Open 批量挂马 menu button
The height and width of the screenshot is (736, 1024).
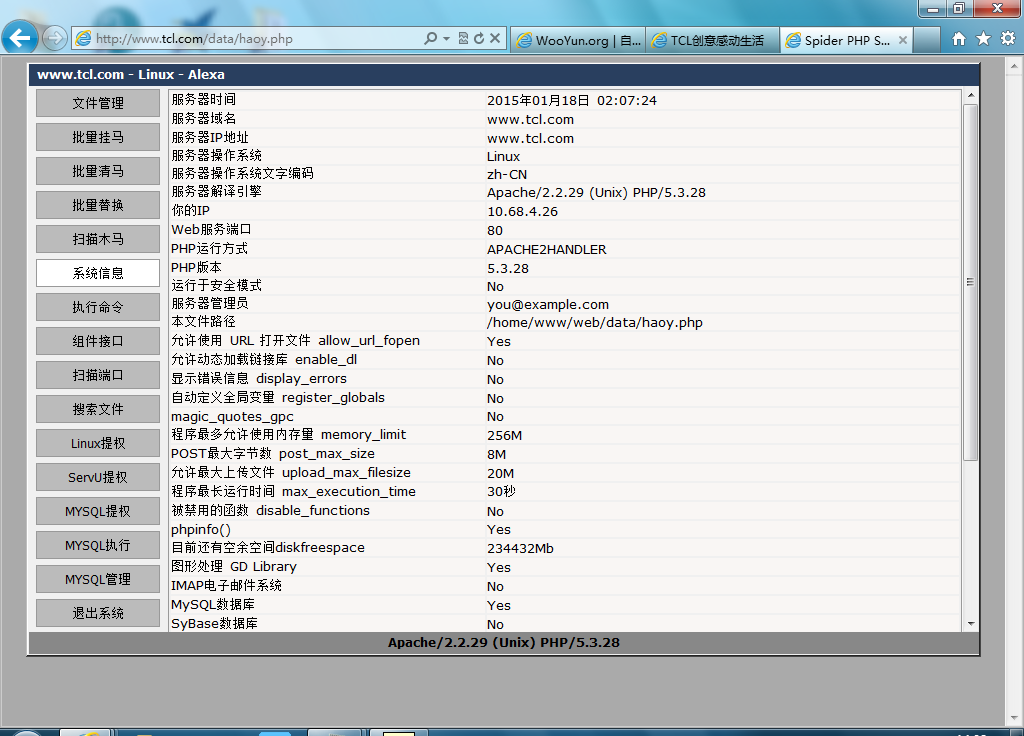coord(98,137)
